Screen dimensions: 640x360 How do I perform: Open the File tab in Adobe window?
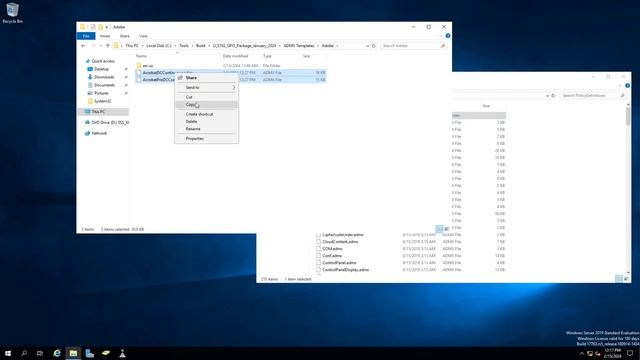86,36
